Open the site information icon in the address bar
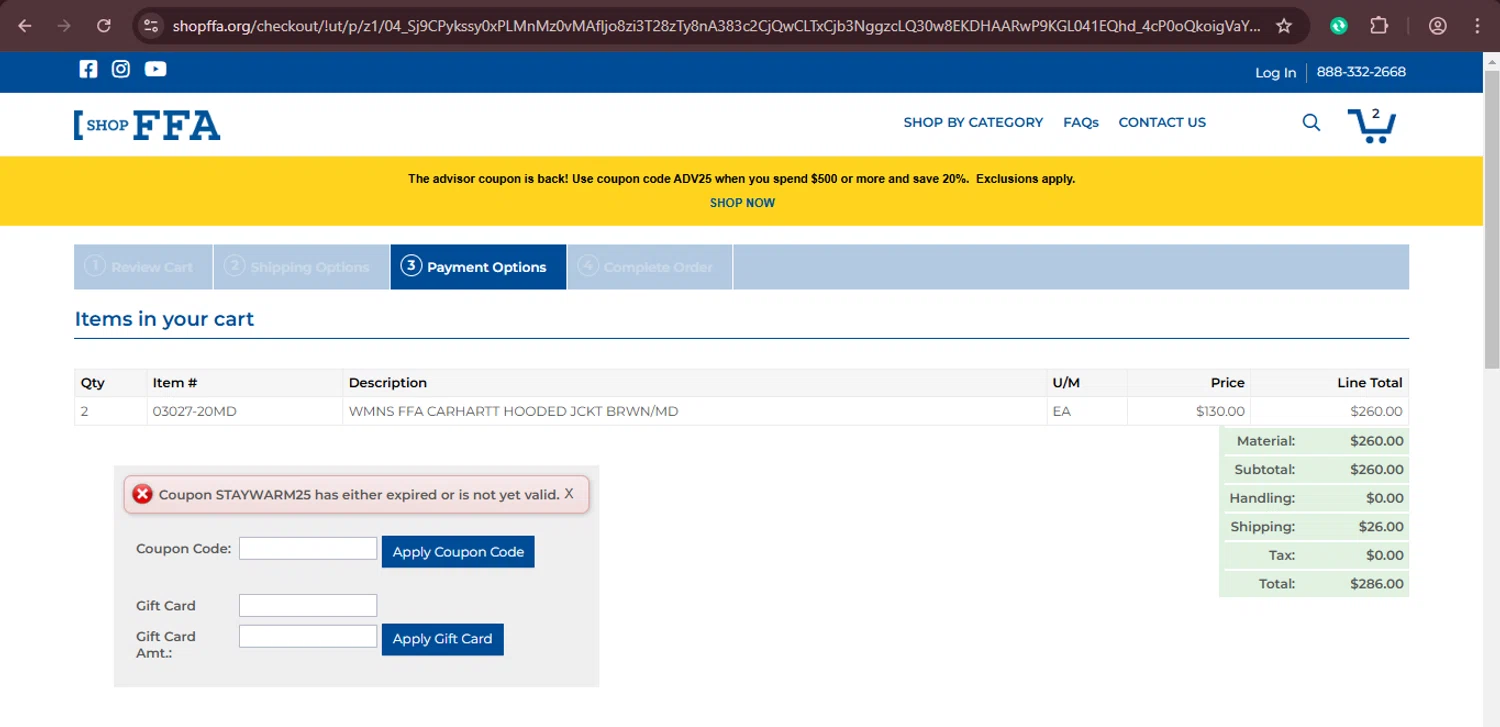Image resolution: width=1500 pixels, height=727 pixels. point(151,26)
